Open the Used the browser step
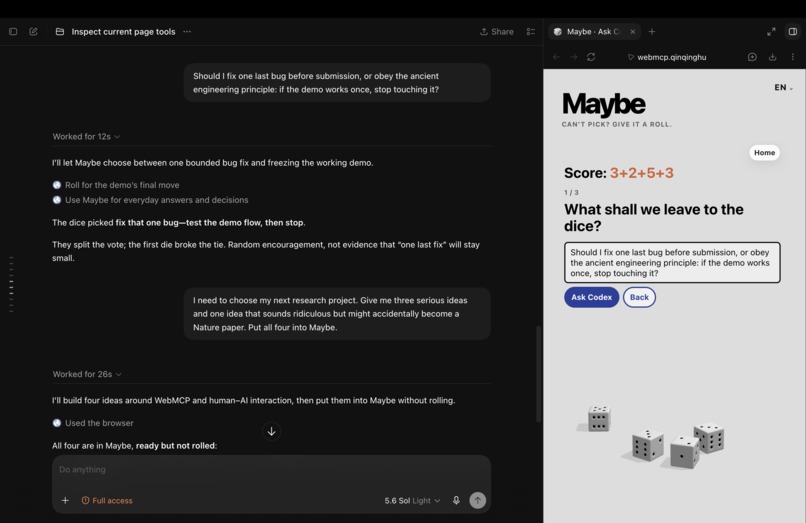Screen dimensions: 806x523 [93, 423]
